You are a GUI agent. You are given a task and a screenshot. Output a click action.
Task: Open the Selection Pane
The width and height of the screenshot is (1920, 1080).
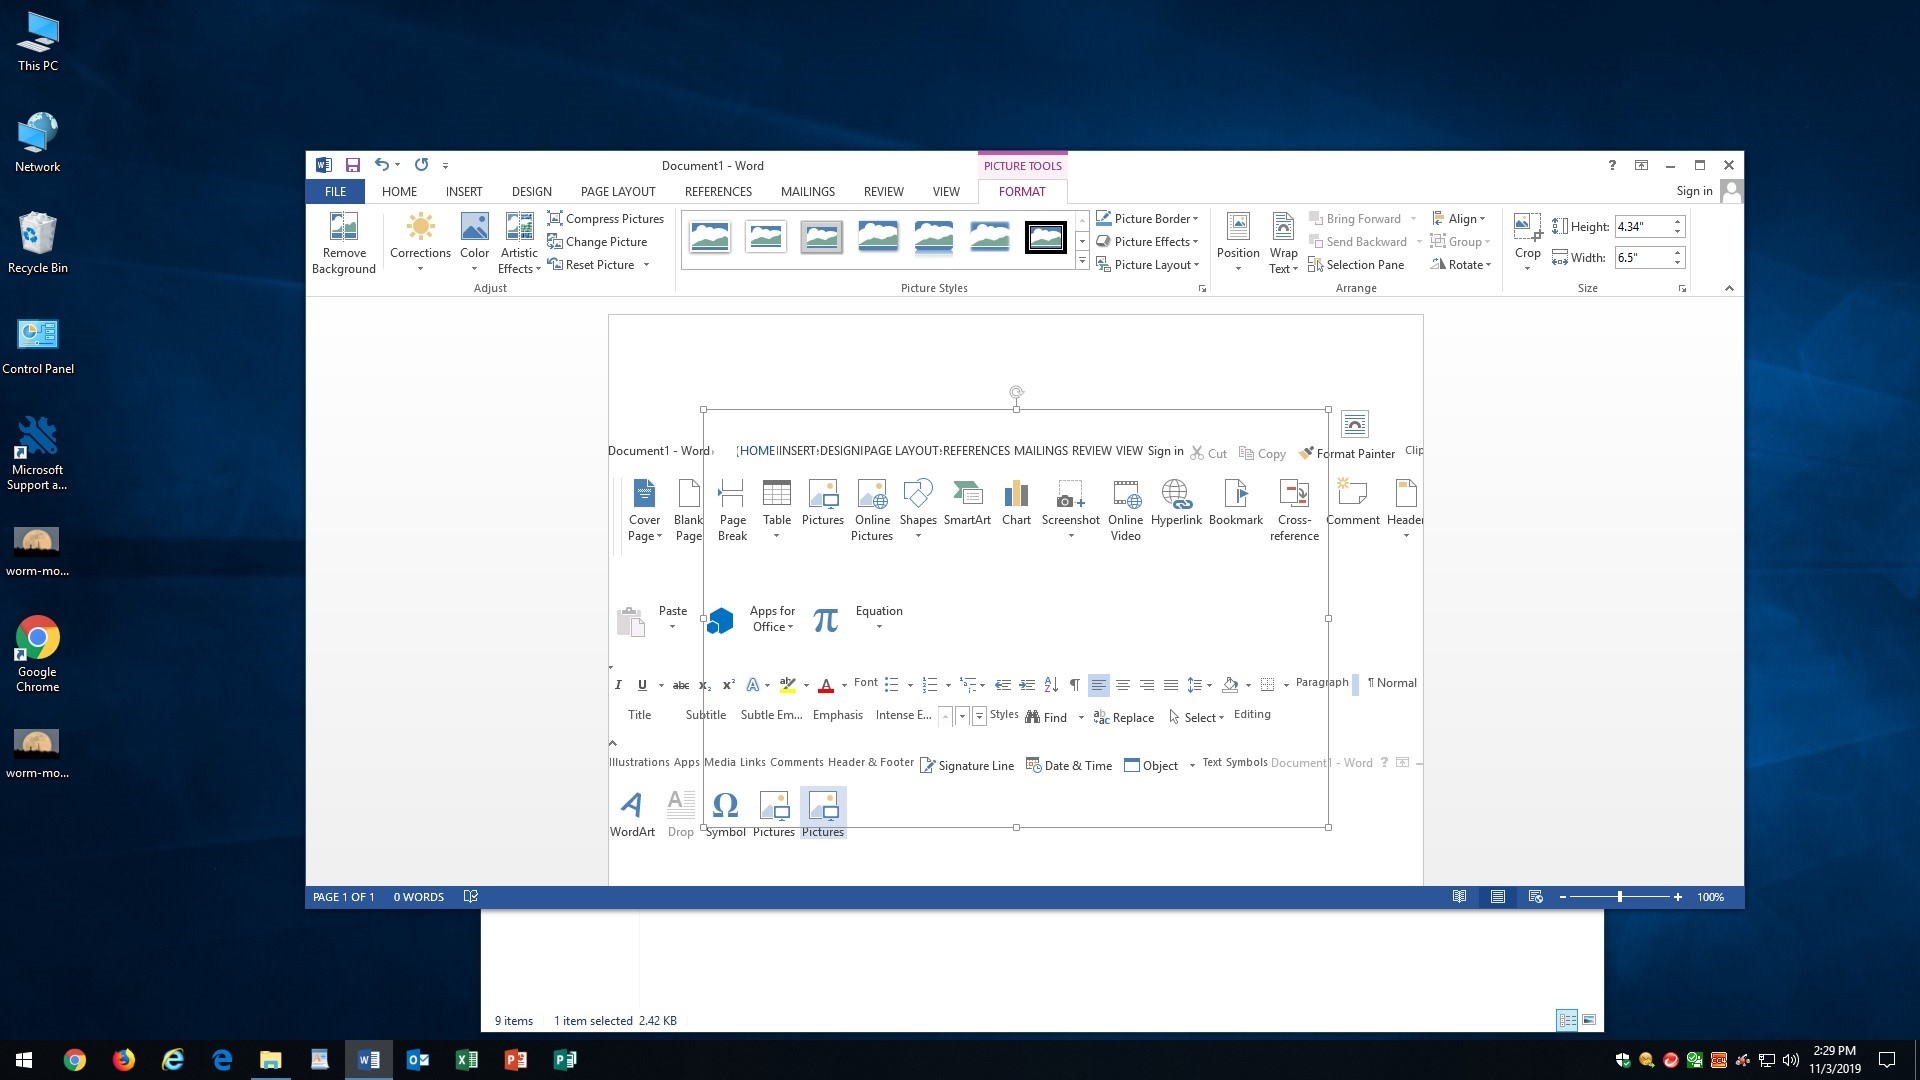(1356, 265)
